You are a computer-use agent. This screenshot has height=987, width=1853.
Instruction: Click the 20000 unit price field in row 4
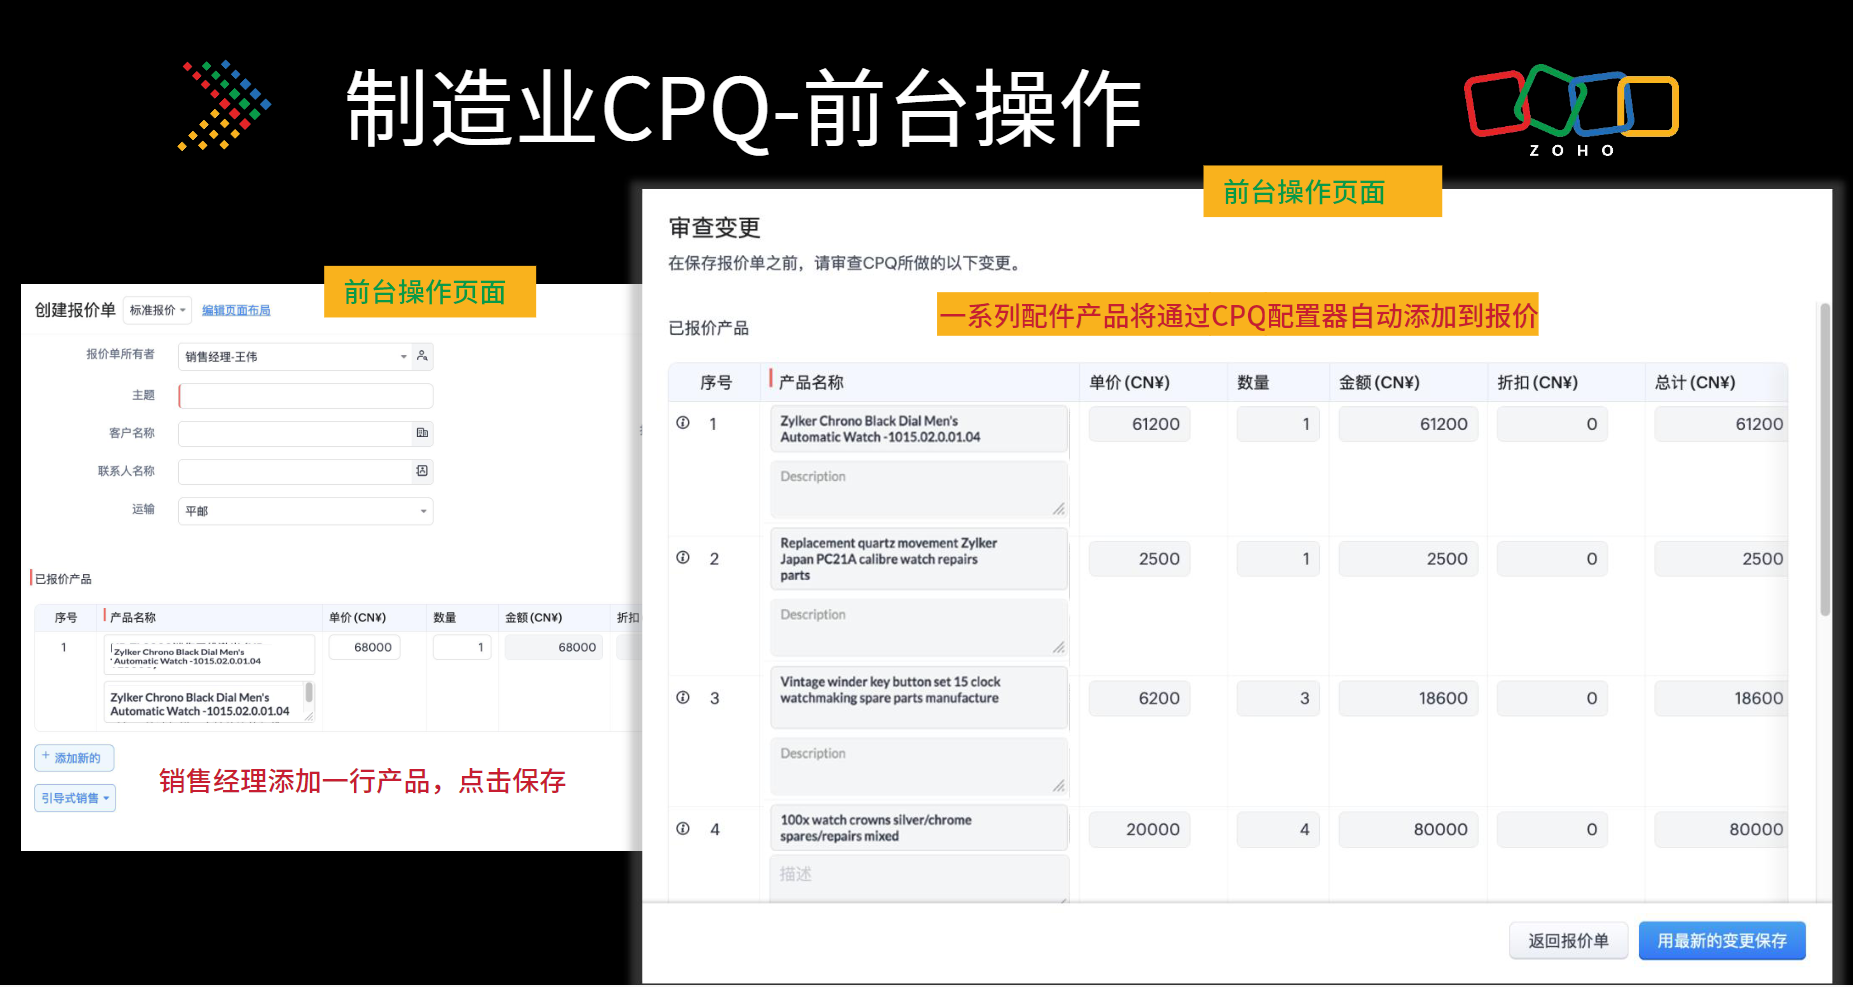pos(1139,829)
